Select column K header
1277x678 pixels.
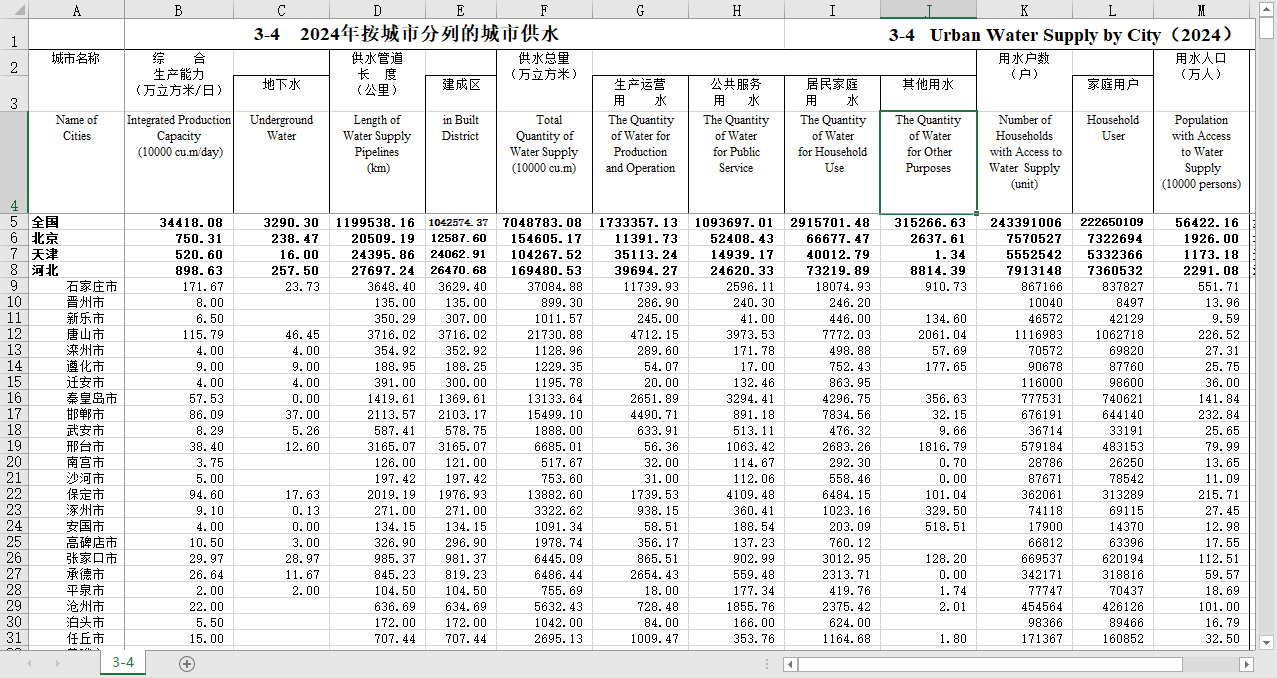[1024, 9]
